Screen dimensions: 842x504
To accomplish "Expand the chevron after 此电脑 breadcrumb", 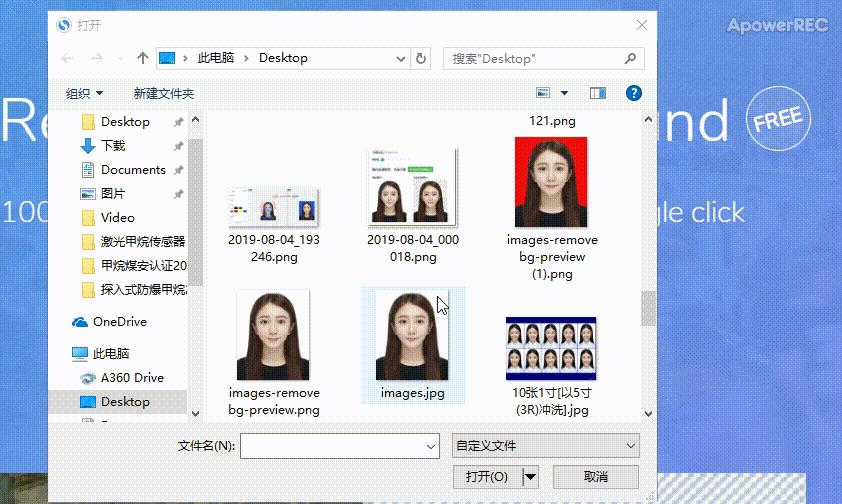I will point(246,58).
